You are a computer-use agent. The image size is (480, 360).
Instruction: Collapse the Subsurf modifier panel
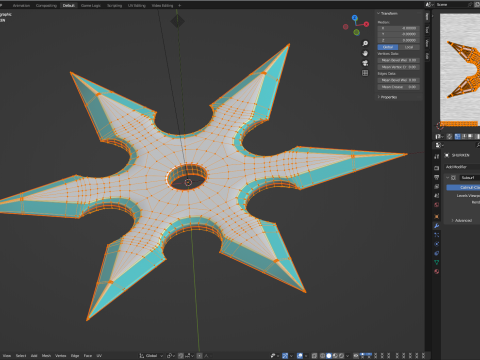447,178
